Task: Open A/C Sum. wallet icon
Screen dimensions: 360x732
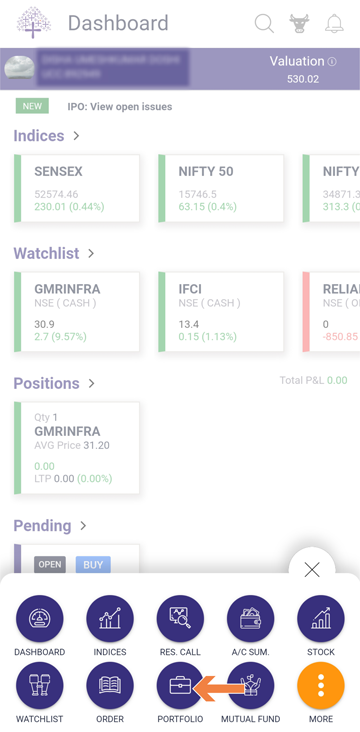Action: [x=250, y=619]
